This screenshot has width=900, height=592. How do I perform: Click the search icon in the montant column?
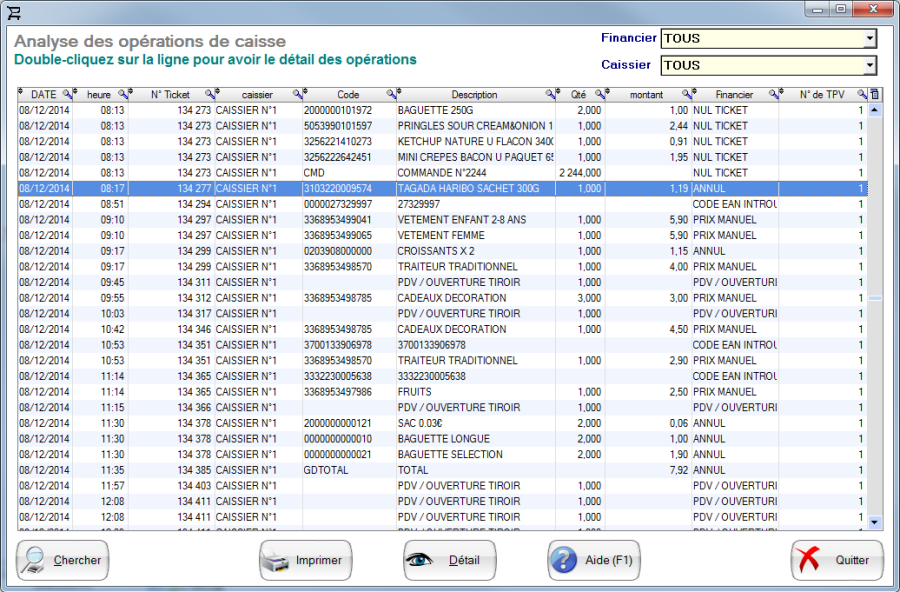click(x=684, y=93)
